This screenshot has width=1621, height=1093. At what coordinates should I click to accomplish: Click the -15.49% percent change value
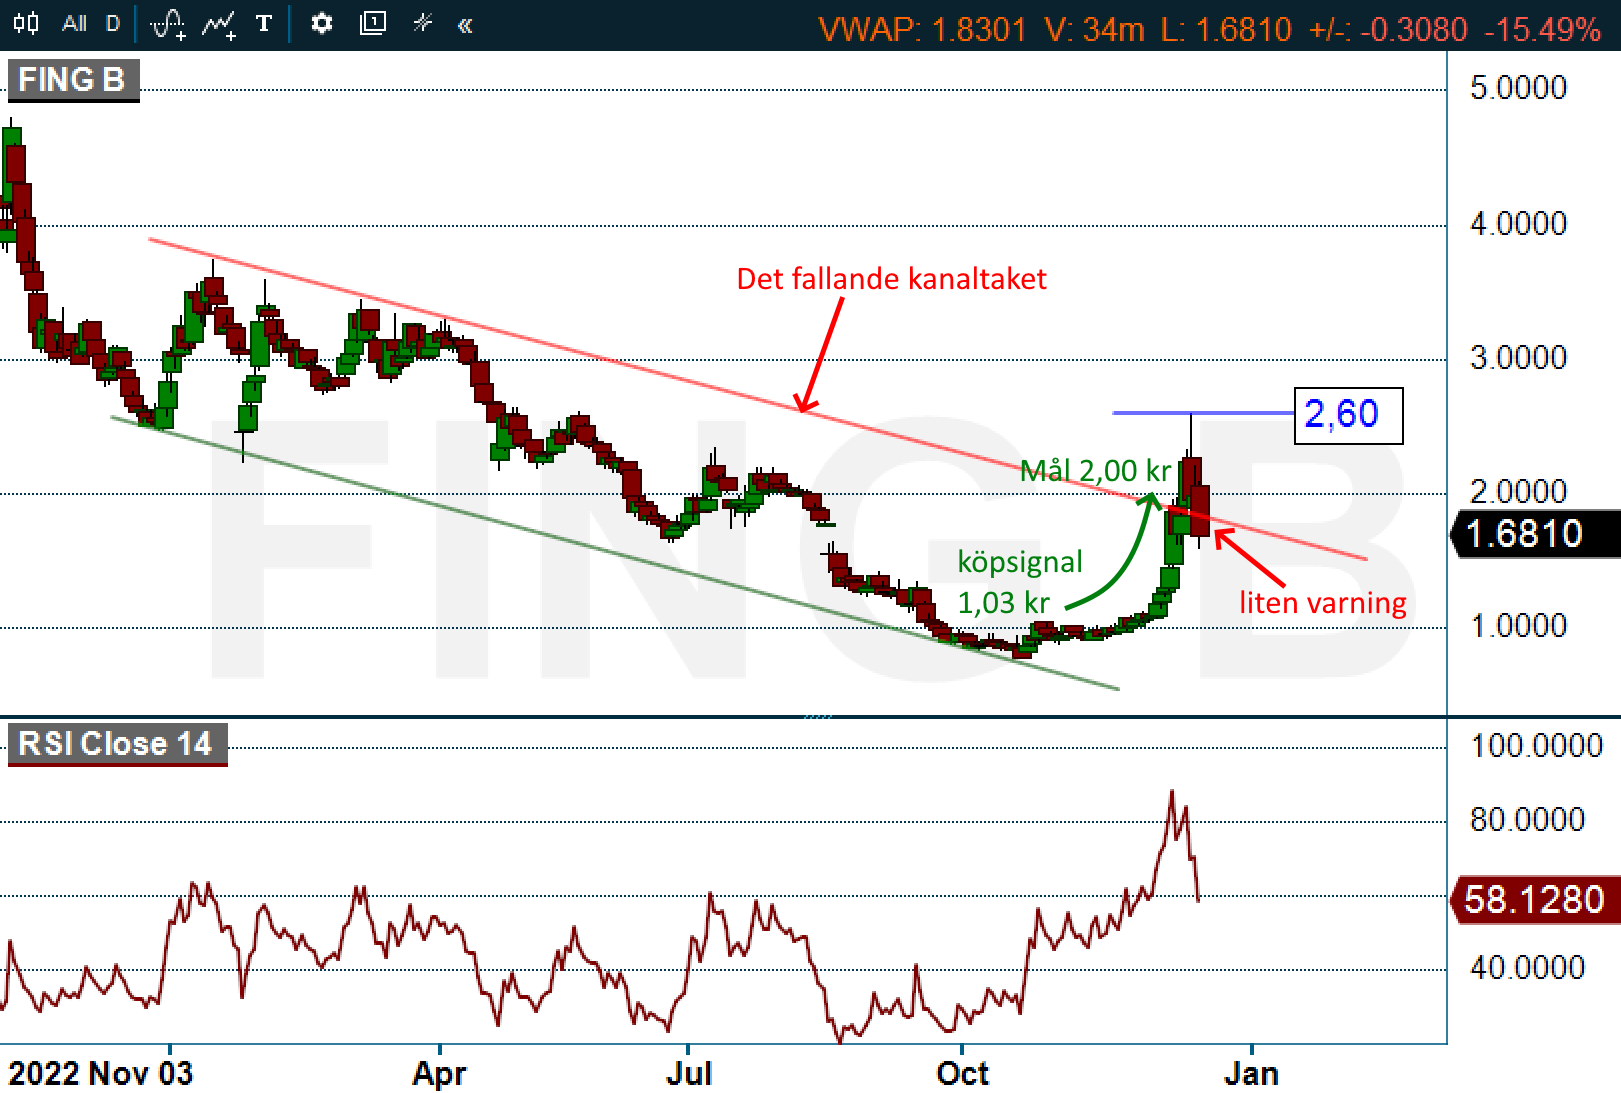pos(1543,29)
